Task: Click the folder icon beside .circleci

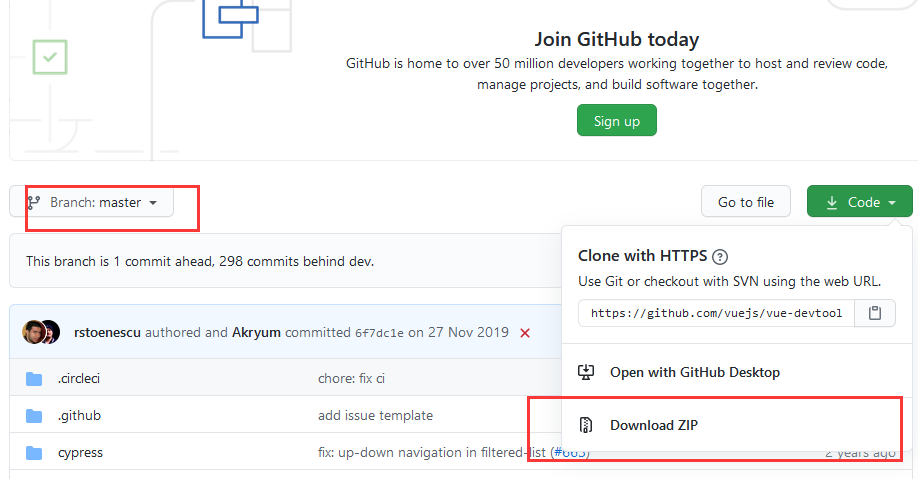Action: click(34, 379)
